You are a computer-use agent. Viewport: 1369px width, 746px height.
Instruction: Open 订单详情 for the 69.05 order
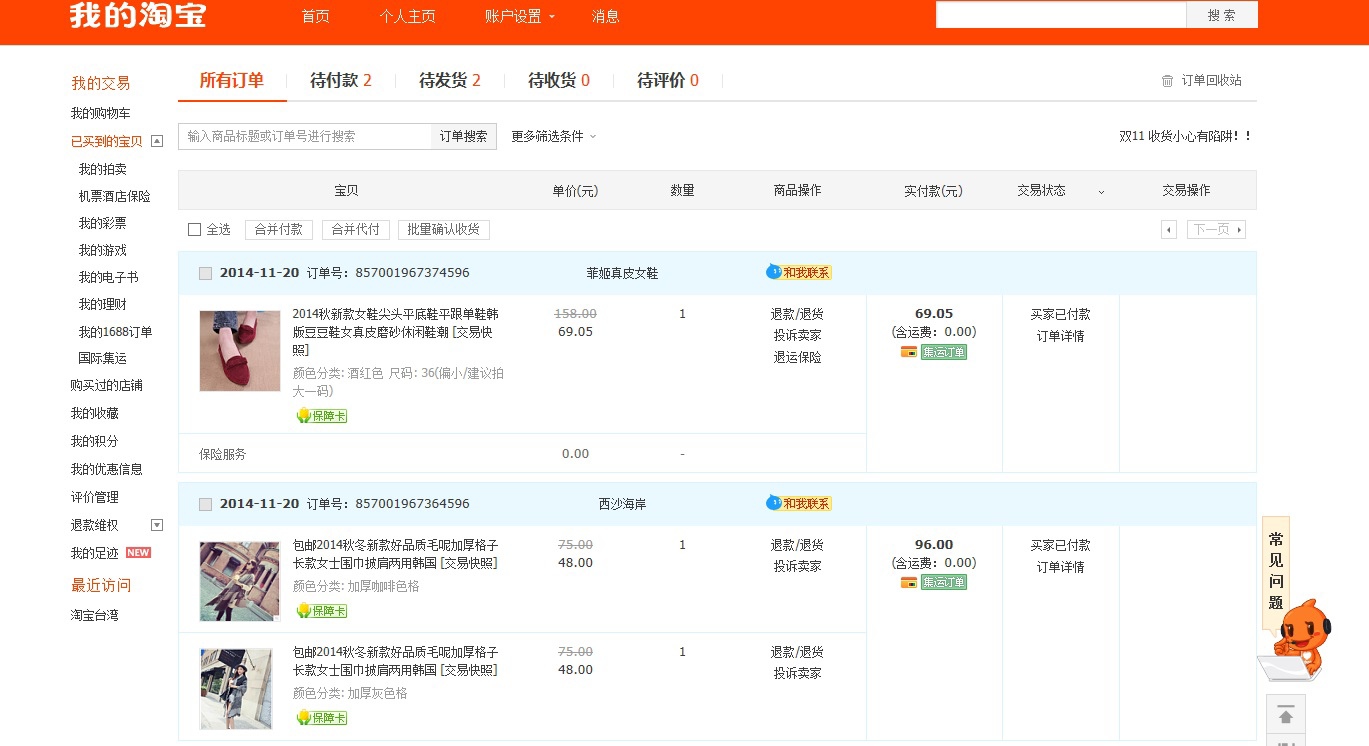point(1060,336)
